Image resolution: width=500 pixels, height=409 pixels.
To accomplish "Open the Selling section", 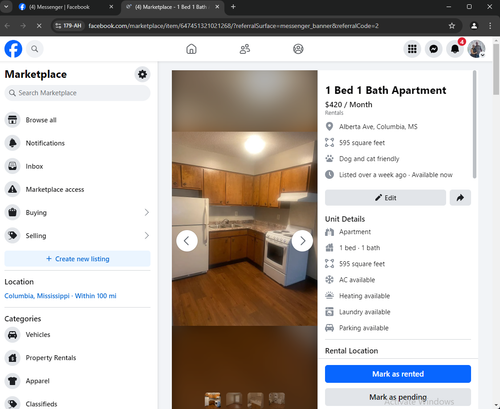I will point(77,236).
